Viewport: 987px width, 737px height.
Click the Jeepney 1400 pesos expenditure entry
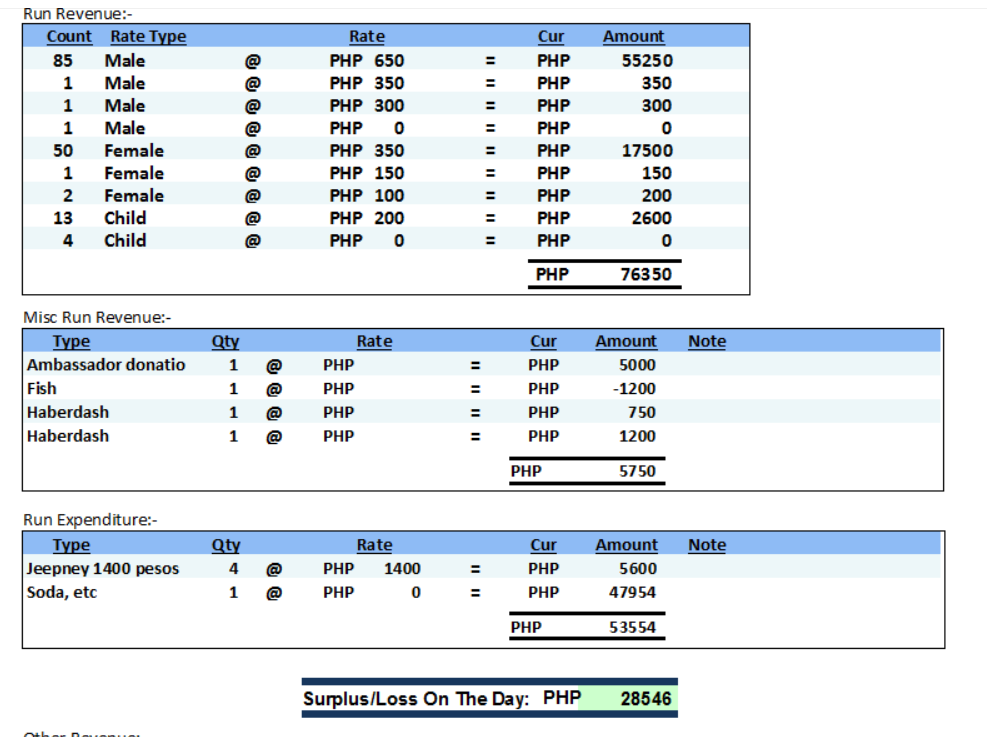tap(103, 569)
